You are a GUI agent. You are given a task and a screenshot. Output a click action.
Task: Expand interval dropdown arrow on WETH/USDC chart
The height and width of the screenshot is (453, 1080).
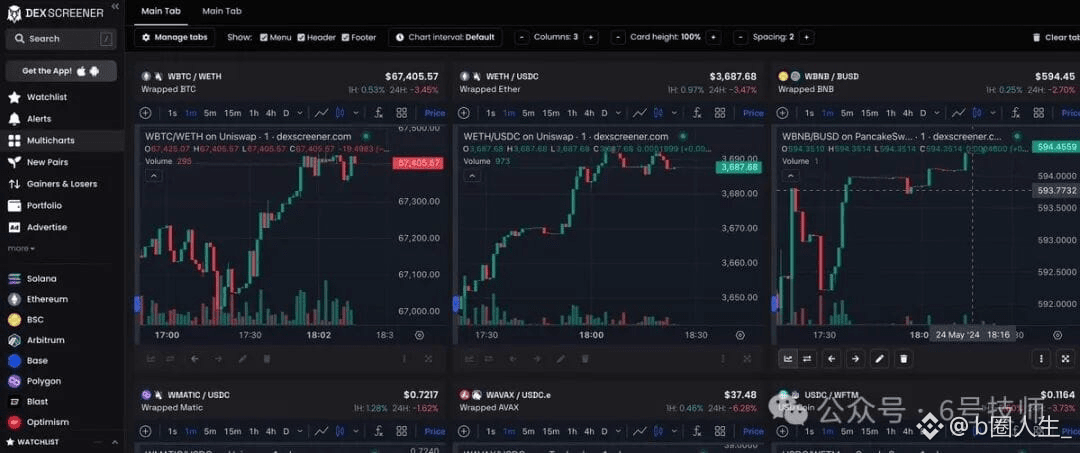click(x=619, y=113)
